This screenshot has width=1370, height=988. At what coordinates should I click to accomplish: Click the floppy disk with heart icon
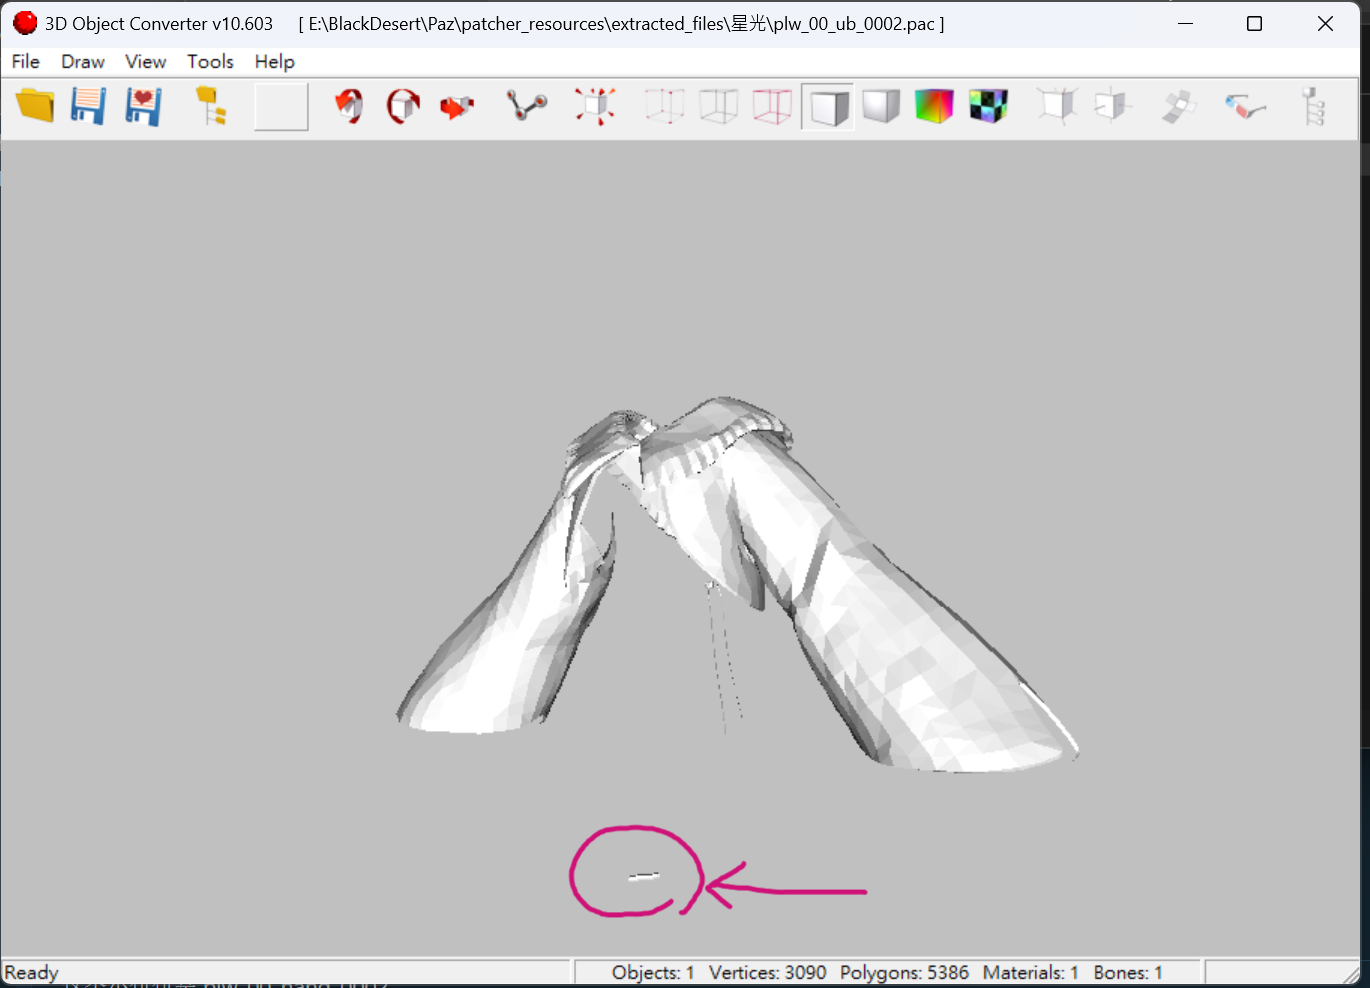click(x=143, y=106)
